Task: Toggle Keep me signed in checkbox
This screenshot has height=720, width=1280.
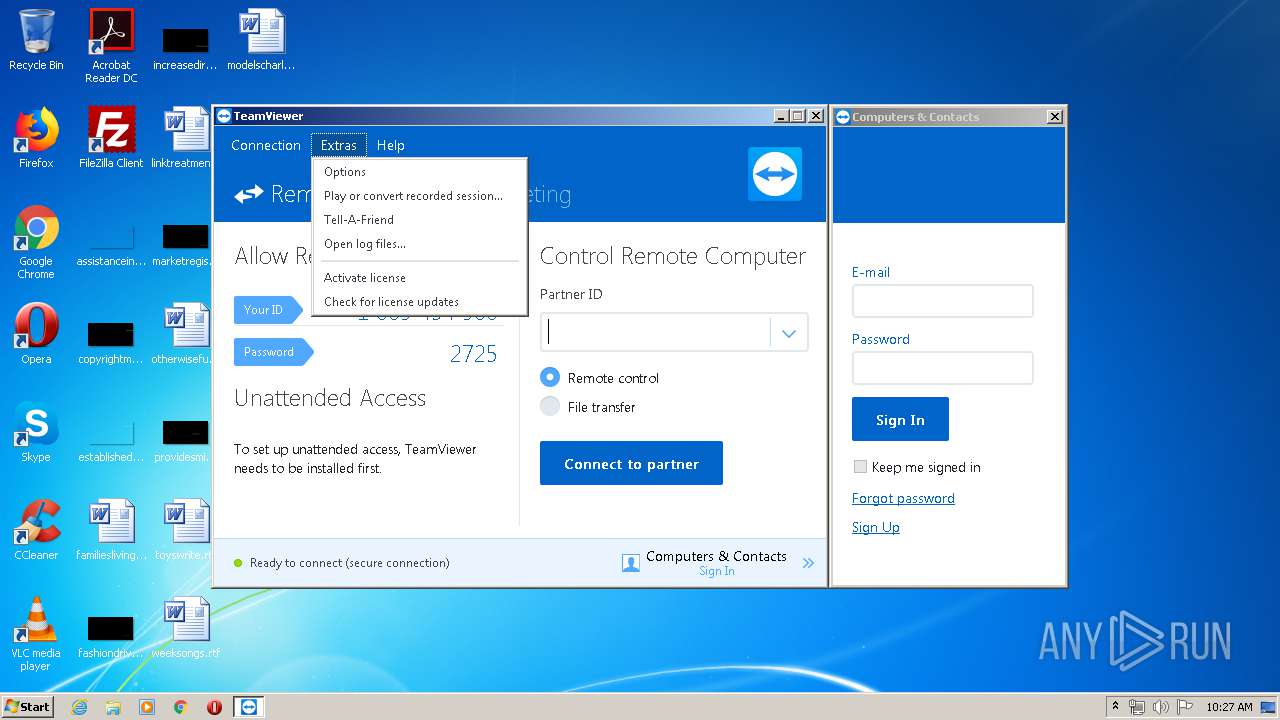Action: tap(860, 467)
